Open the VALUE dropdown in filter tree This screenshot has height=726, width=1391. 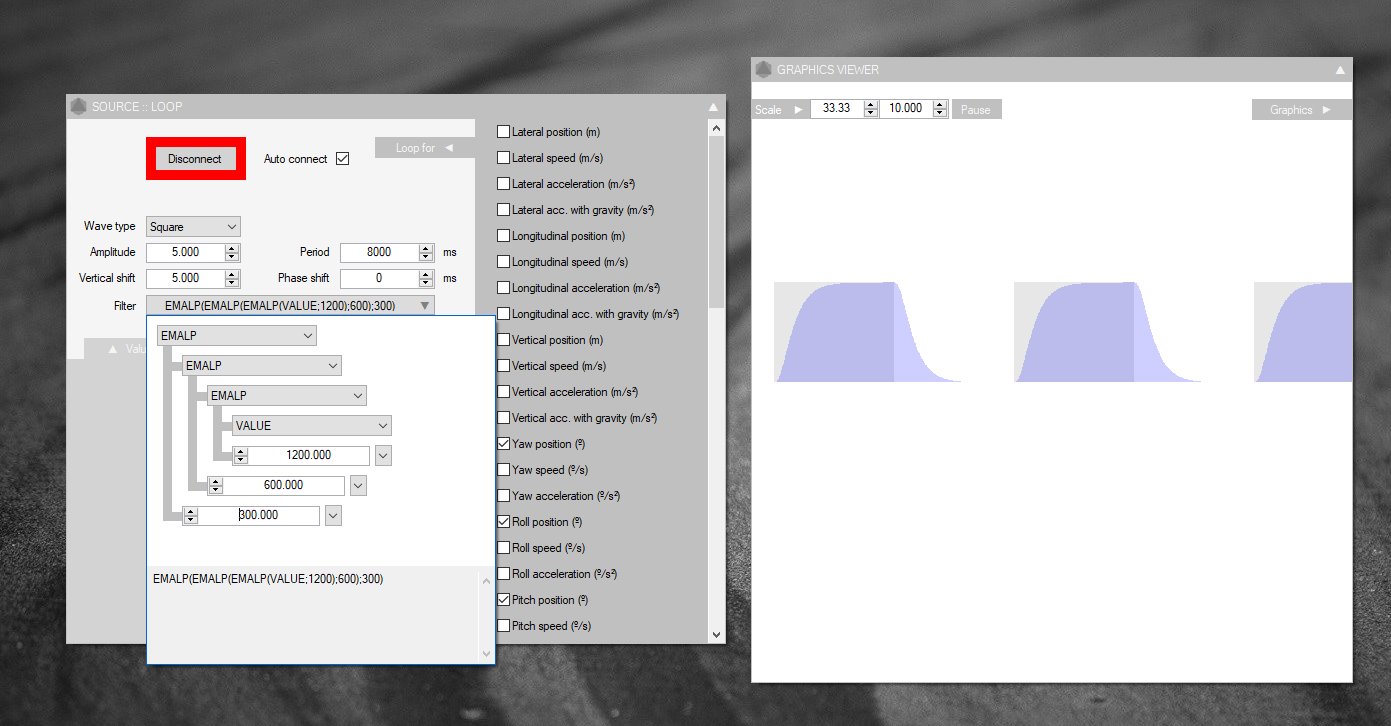[311, 426]
